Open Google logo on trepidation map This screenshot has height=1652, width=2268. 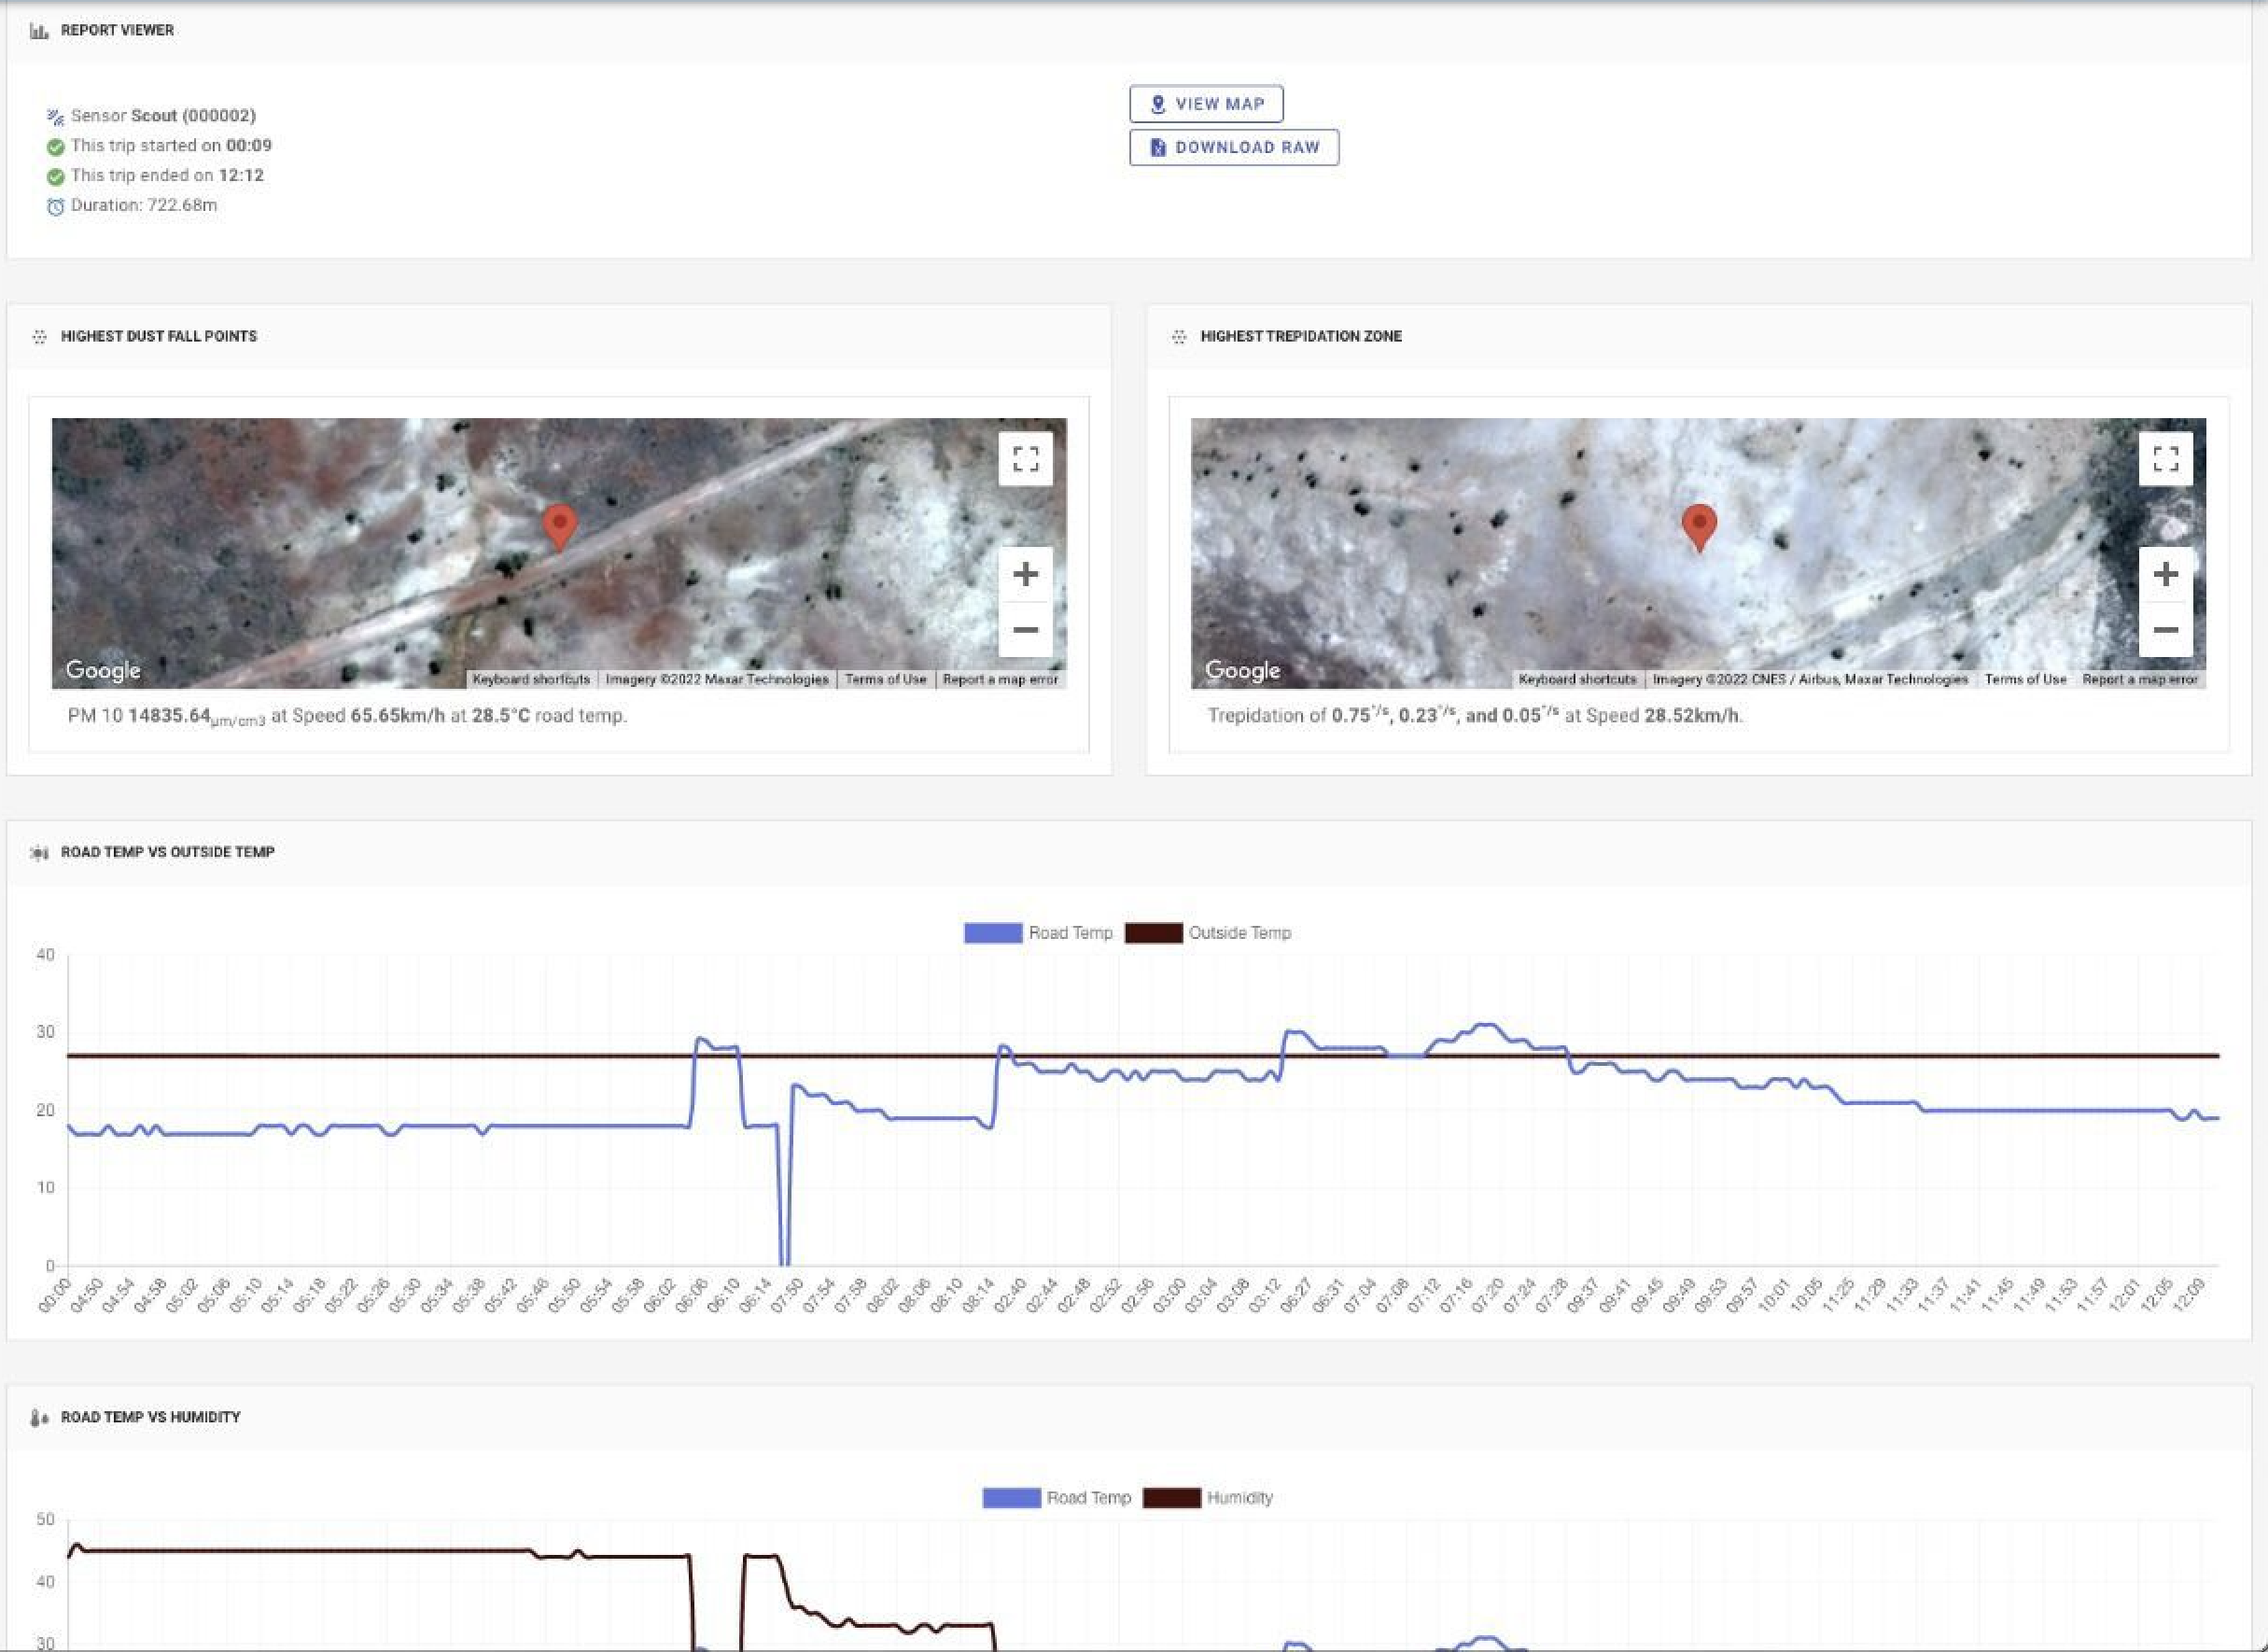pyautogui.click(x=1243, y=670)
